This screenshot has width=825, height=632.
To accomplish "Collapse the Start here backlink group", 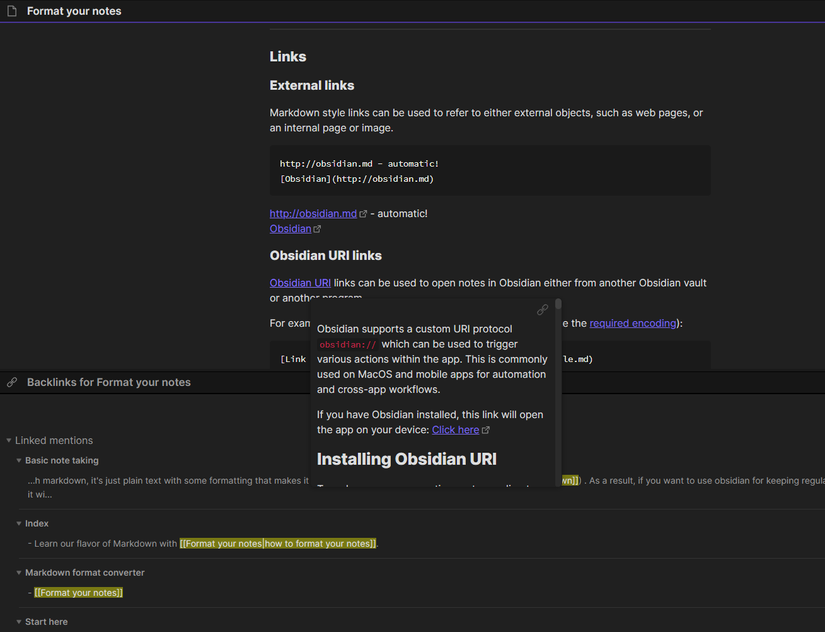I will (x=19, y=622).
